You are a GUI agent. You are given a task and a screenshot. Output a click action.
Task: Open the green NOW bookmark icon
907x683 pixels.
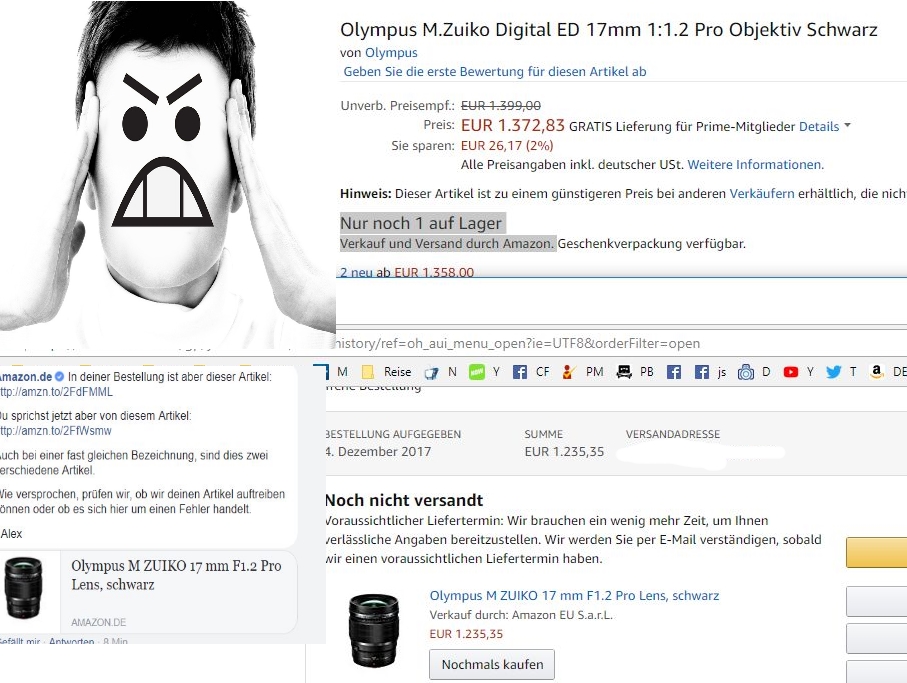(477, 372)
